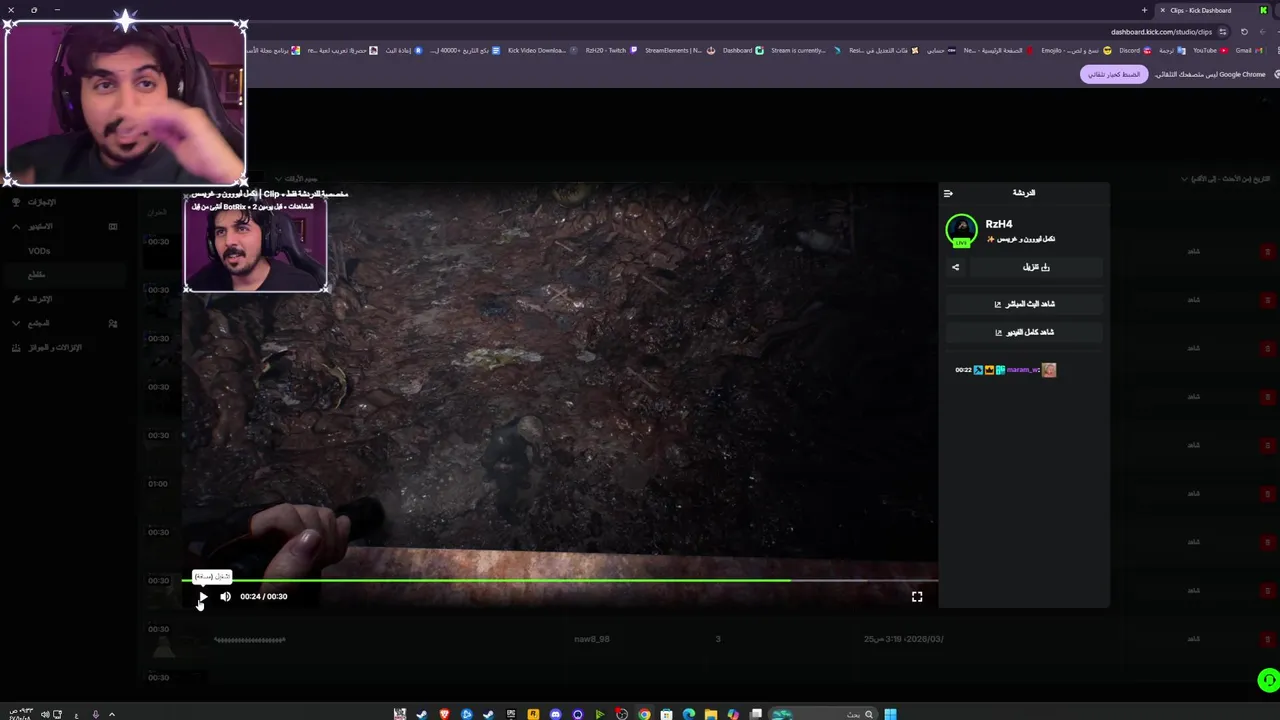Open the clip in fullscreen mode
1280x720 pixels.
coord(917,597)
